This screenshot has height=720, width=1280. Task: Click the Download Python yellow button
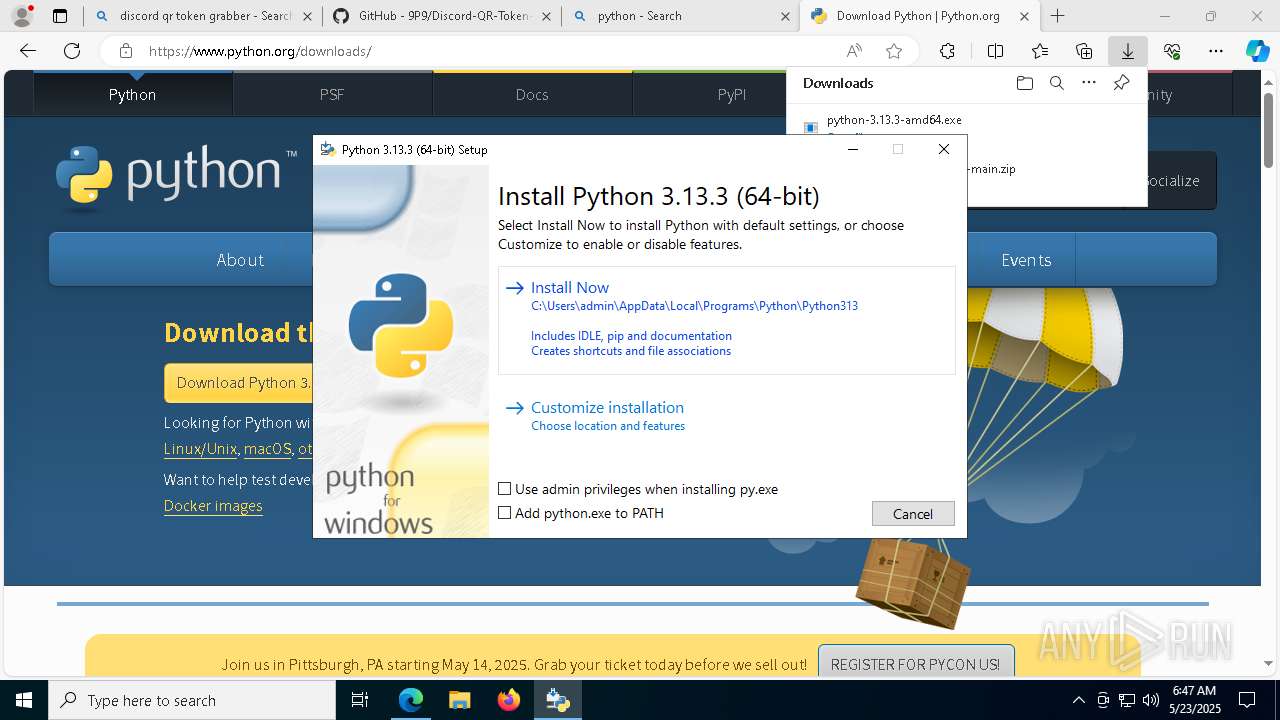[239, 382]
